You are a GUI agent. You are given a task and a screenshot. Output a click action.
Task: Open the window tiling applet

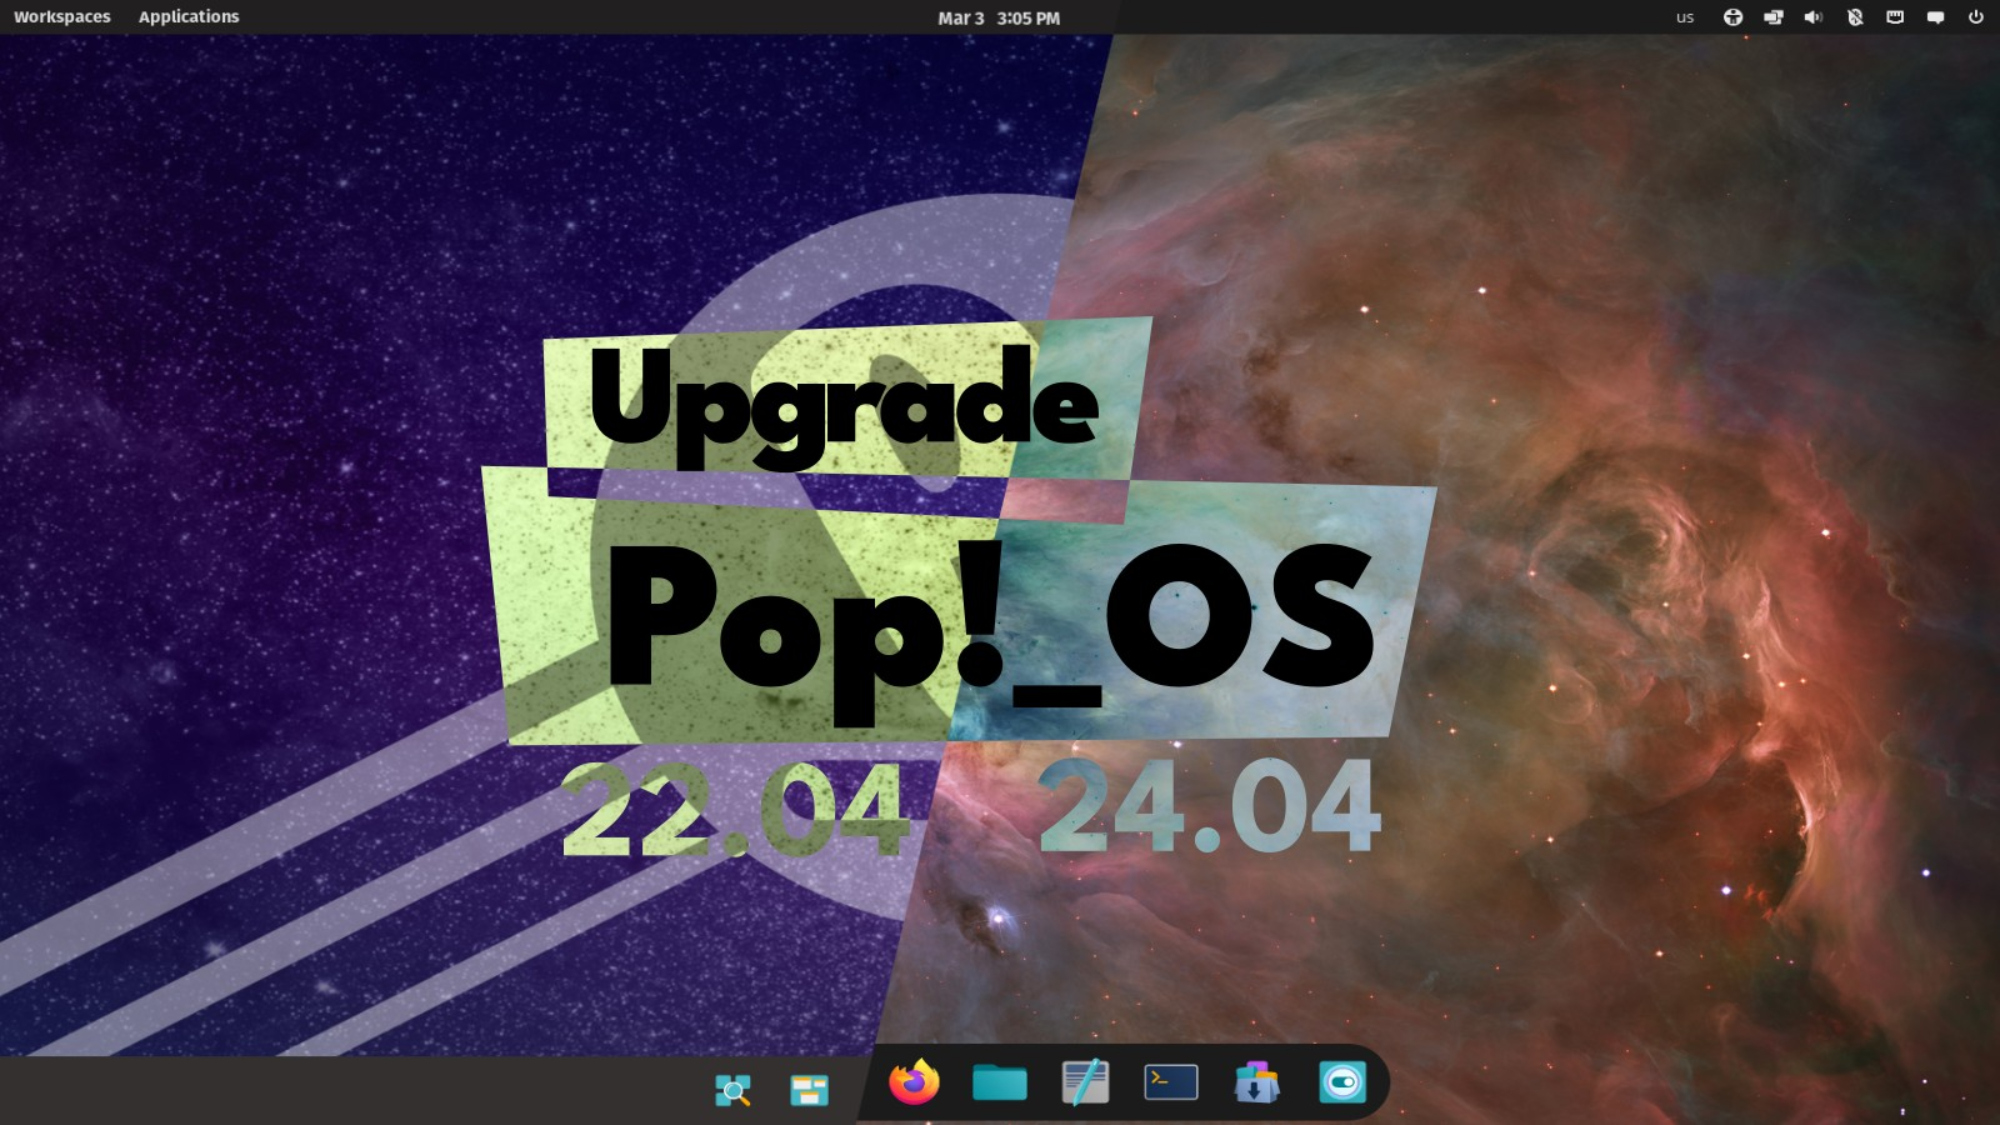1773,18
